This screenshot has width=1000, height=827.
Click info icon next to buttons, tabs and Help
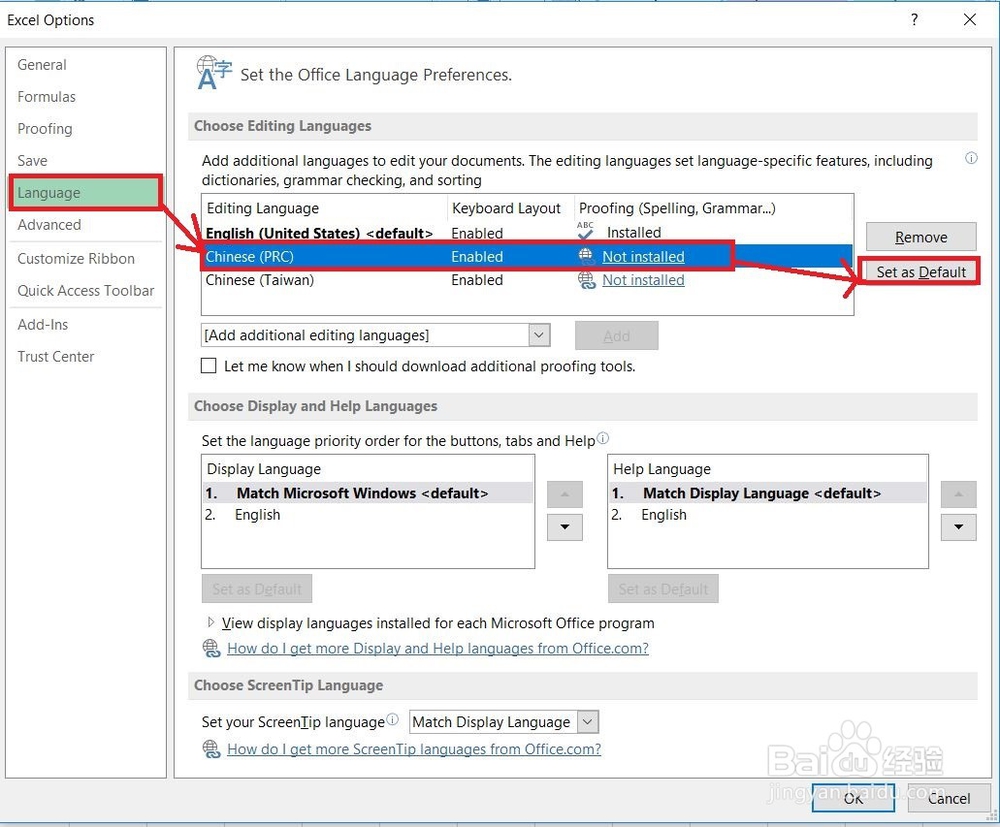pos(603,439)
